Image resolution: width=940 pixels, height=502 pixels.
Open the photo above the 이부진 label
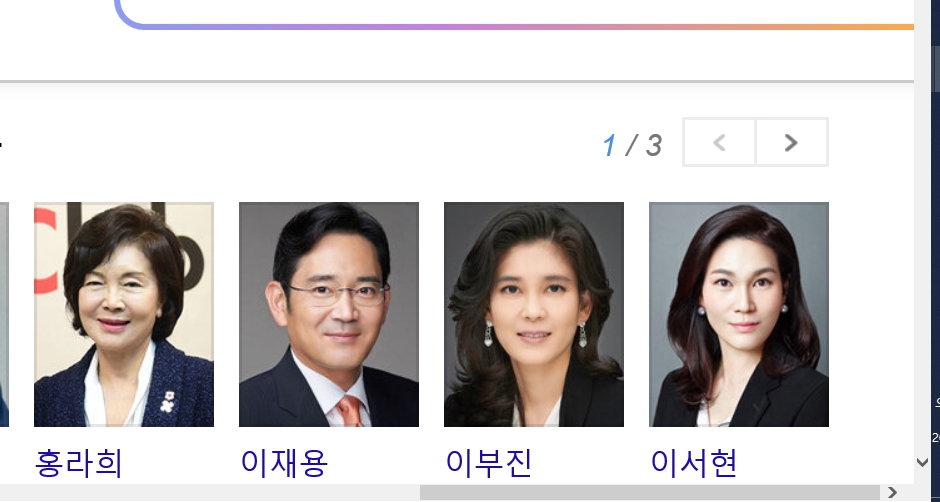tap(534, 314)
